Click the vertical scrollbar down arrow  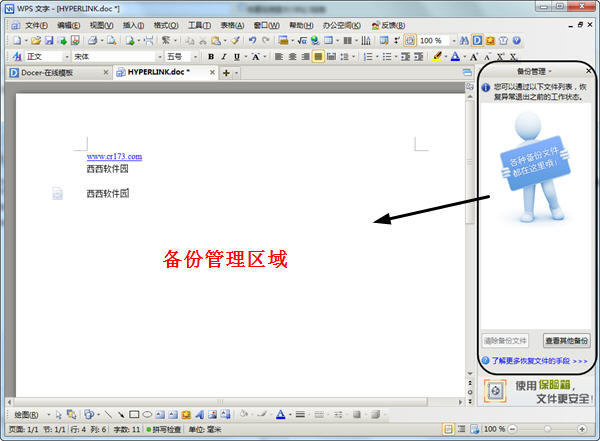click(x=470, y=373)
